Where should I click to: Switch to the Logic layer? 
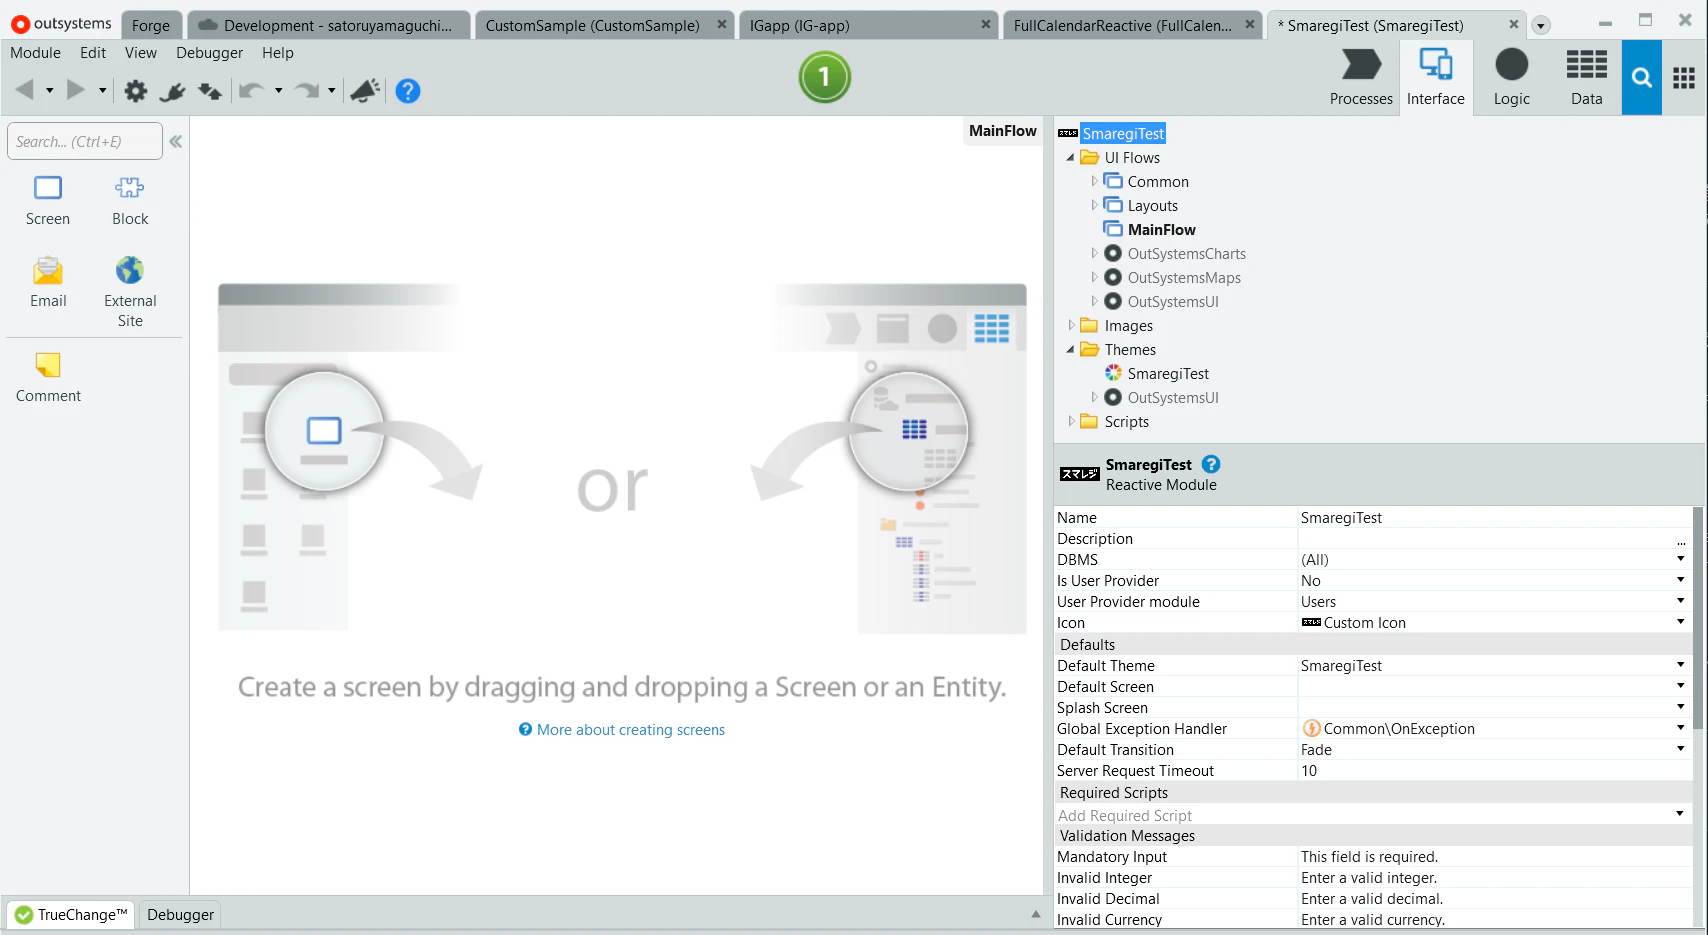(x=1511, y=78)
